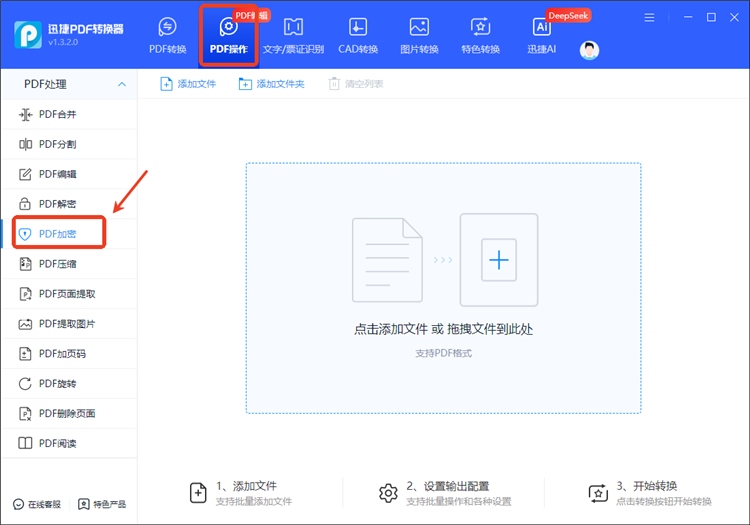Close the application window
Screen dimensions: 750x525
[734, 17]
